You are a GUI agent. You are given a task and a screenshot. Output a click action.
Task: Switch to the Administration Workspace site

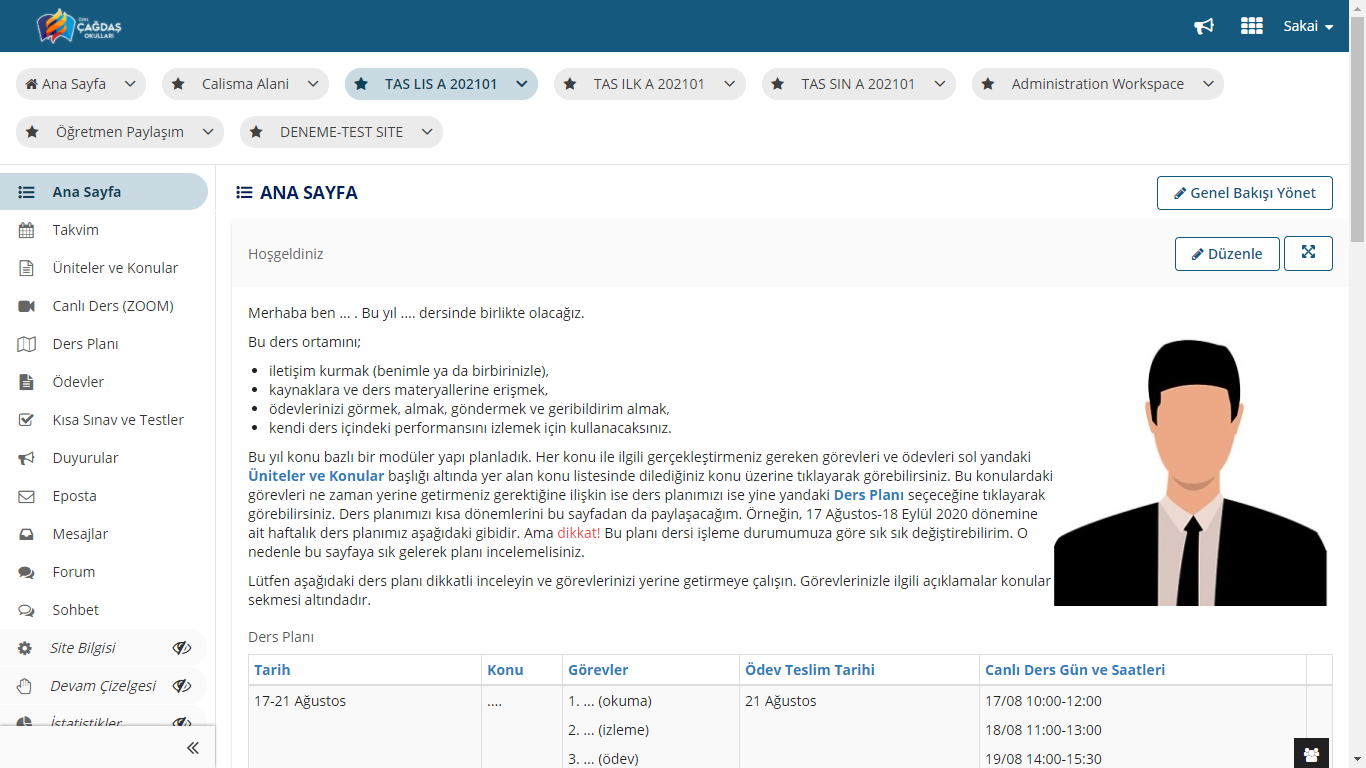(1097, 84)
